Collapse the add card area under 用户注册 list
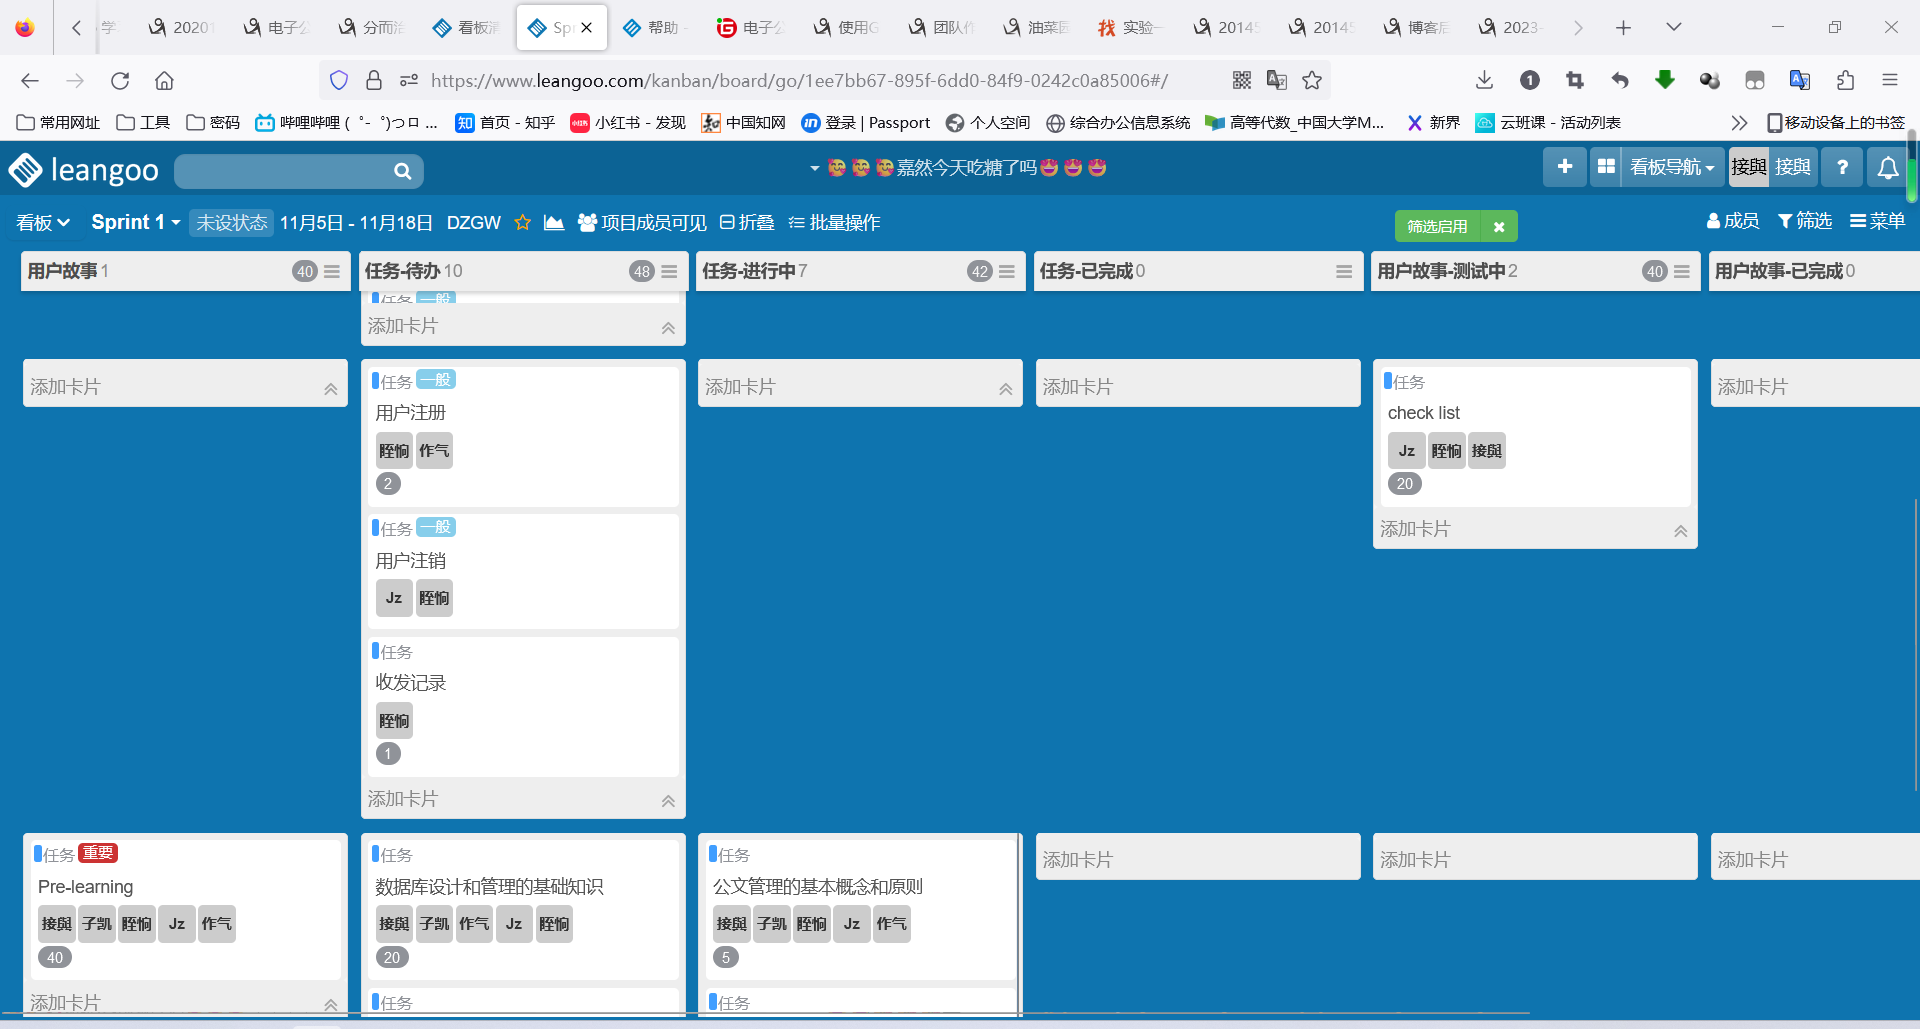Viewport: 1920px width, 1029px height. 668,800
